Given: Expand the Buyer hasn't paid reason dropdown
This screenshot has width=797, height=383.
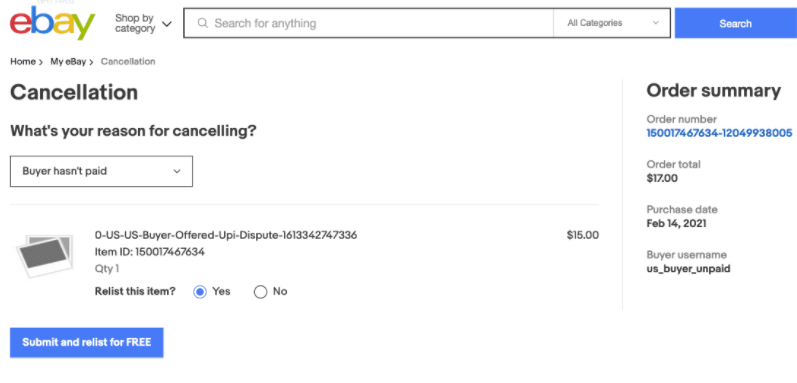Looking at the screenshot, I should click(x=101, y=171).
